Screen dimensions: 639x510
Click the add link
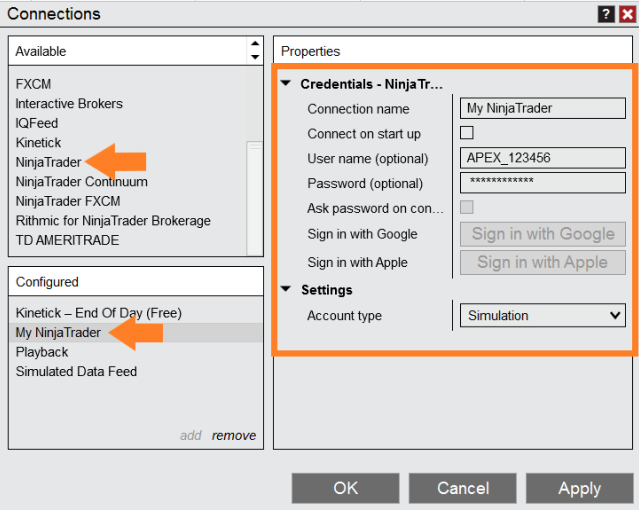pyautogui.click(x=191, y=435)
